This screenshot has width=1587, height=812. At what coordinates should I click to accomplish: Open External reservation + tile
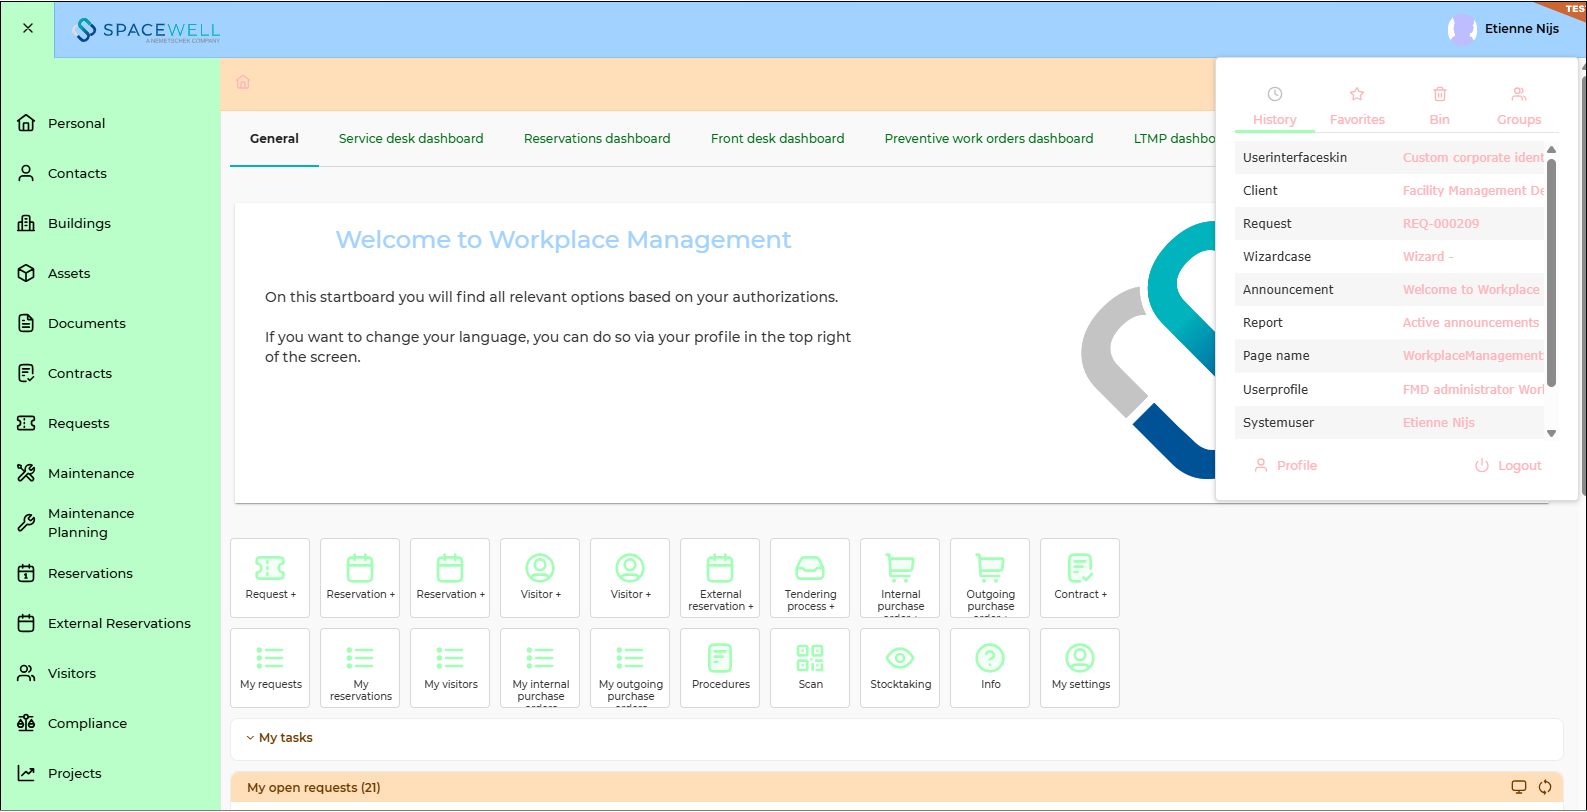tap(720, 578)
